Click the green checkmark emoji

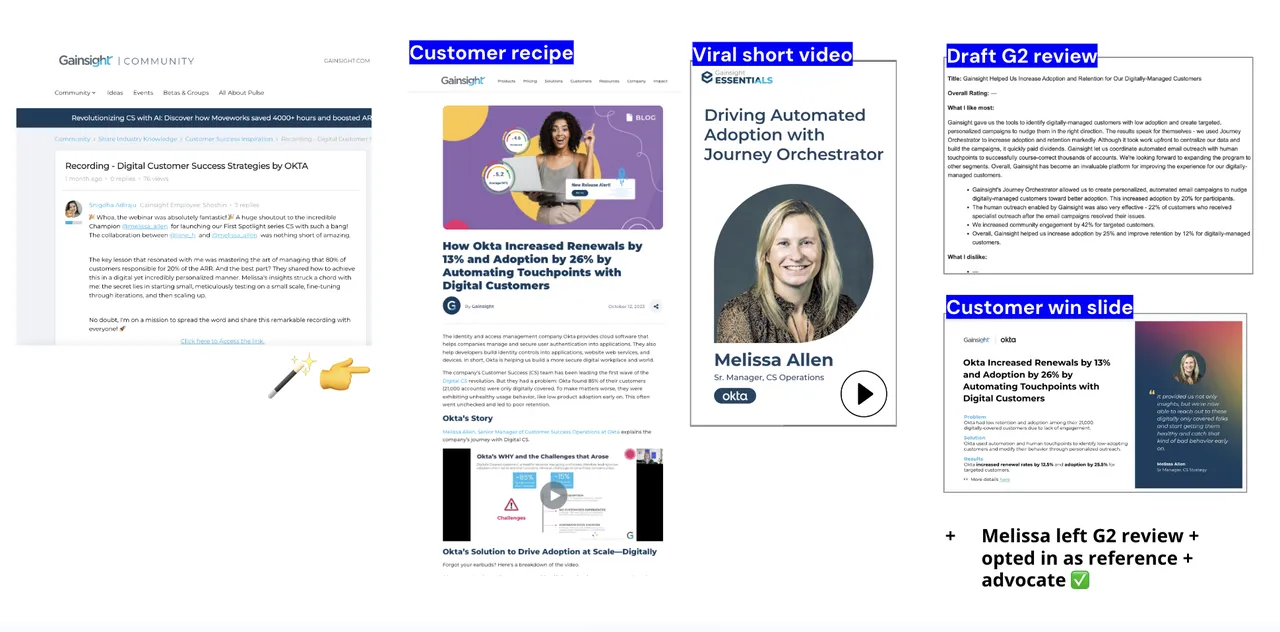click(x=1080, y=580)
